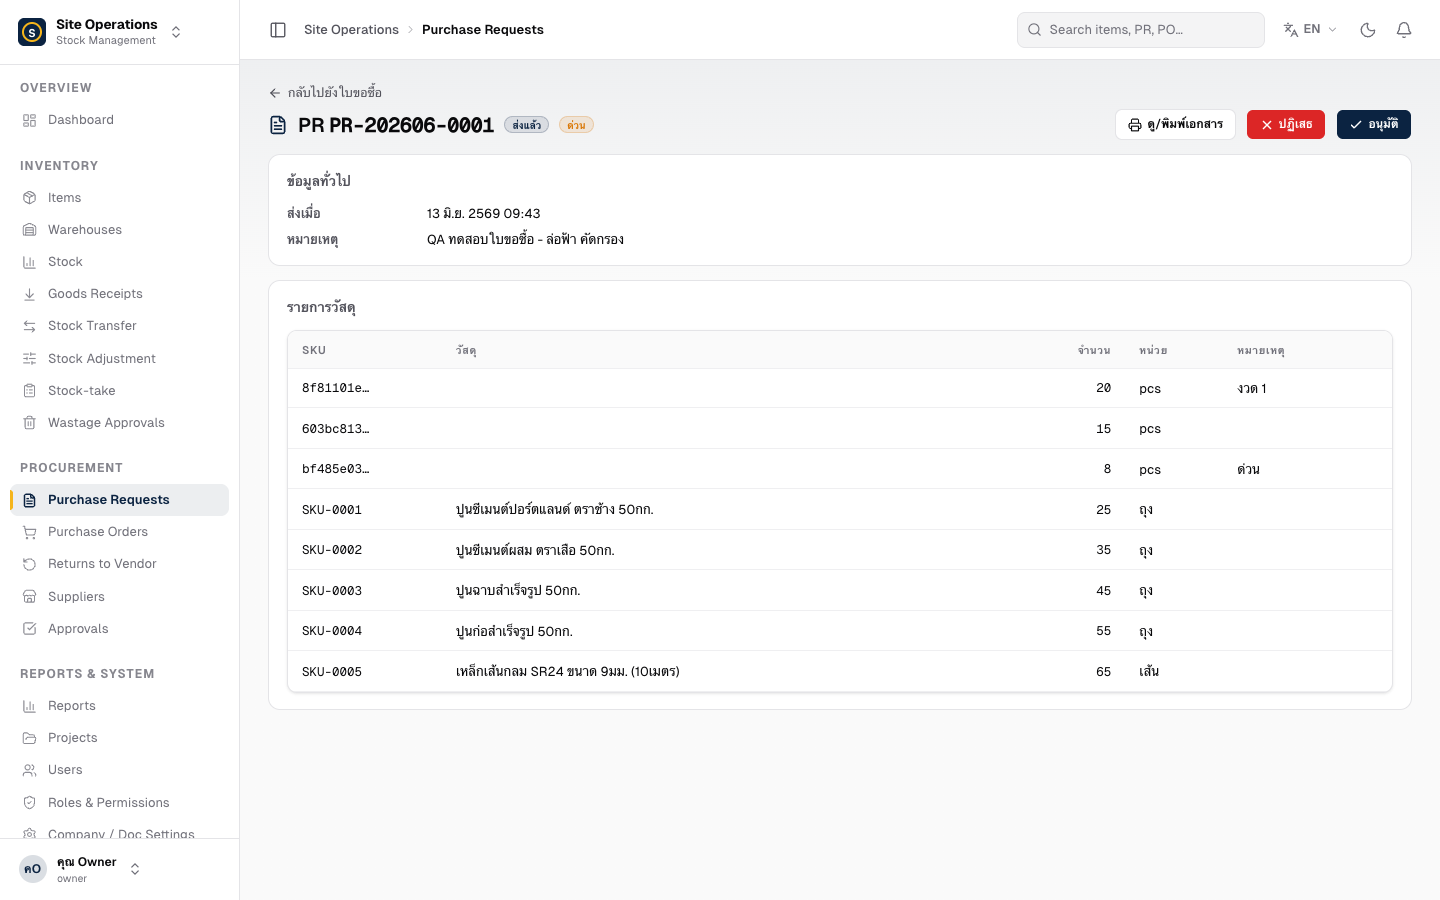Click the Stock Transfer arrows icon
1440x900 pixels.
click(30, 326)
